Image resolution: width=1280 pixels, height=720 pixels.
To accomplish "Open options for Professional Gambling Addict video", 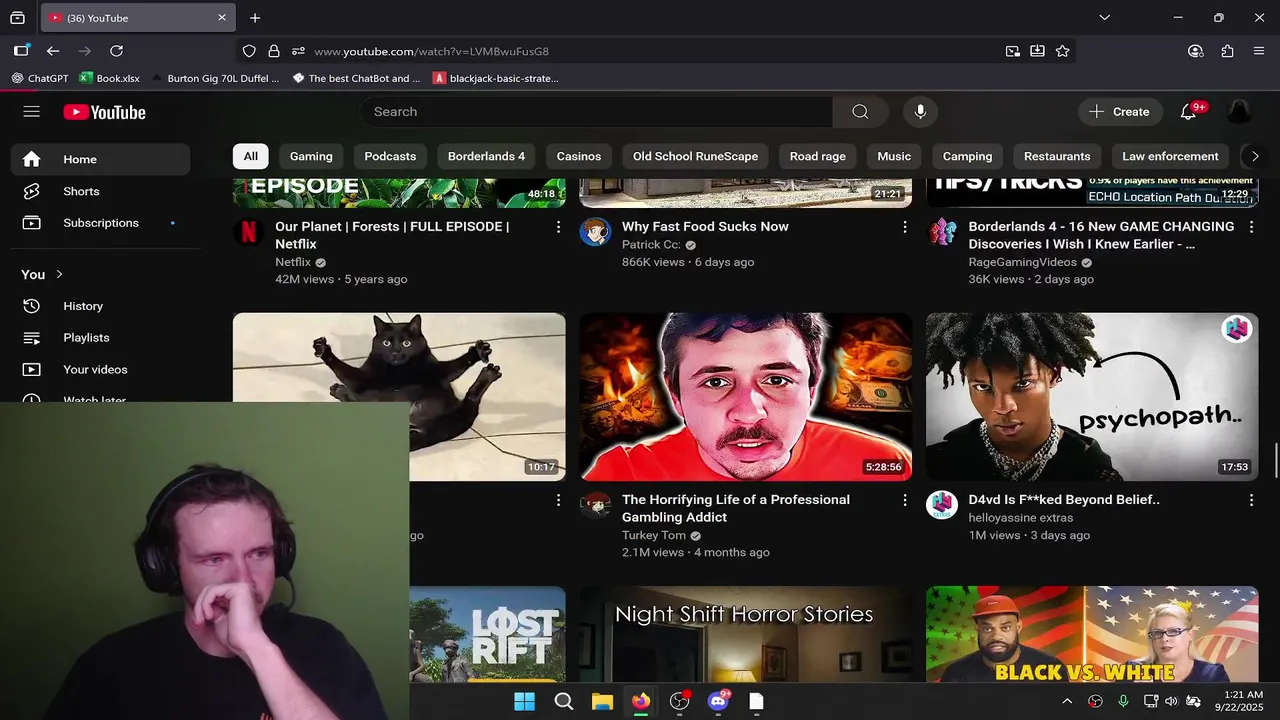I will click(905, 500).
